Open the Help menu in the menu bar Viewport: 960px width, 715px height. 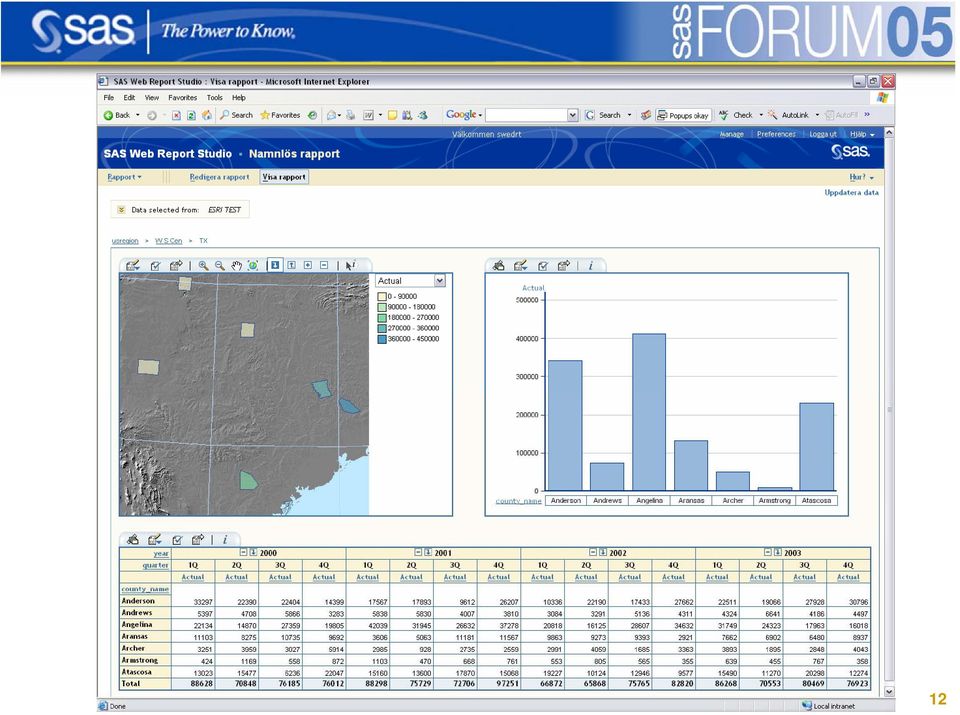click(239, 97)
